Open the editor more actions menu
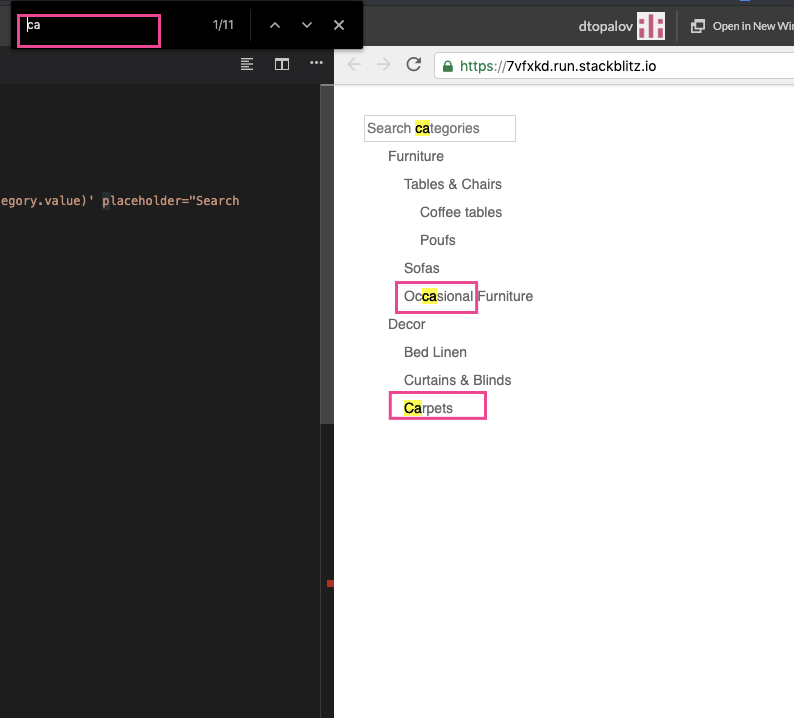The image size is (794, 718). 316,63
